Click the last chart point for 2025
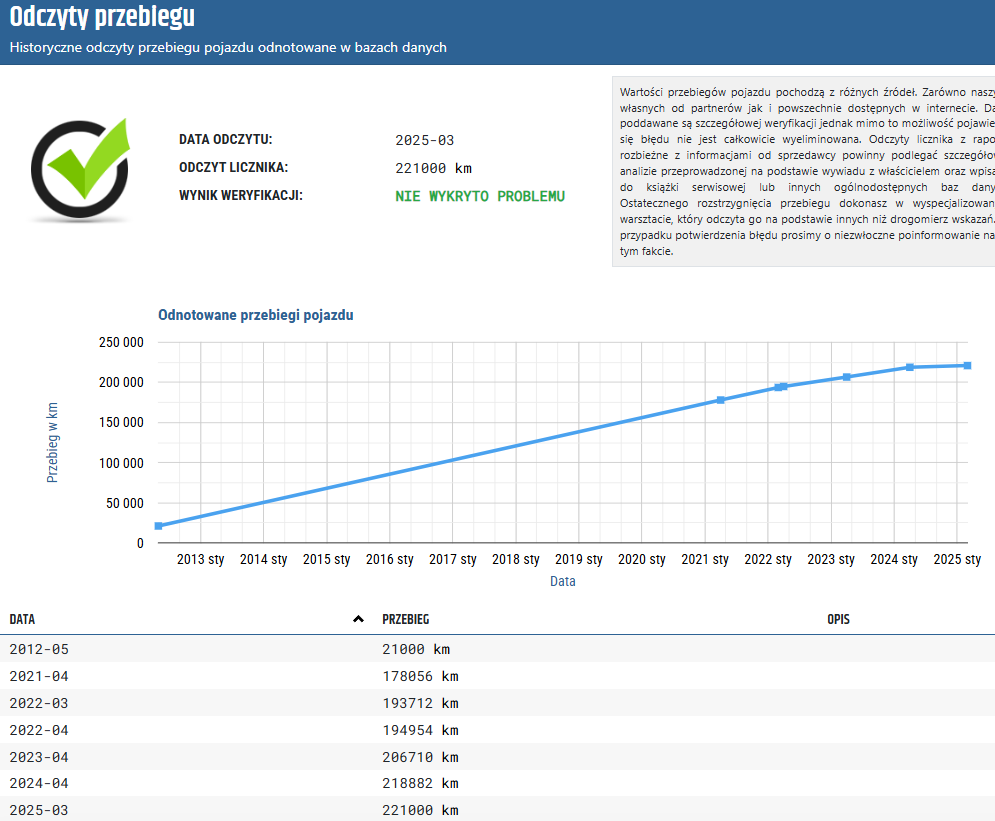The height and width of the screenshot is (821, 995). pyautogui.click(x=967, y=365)
